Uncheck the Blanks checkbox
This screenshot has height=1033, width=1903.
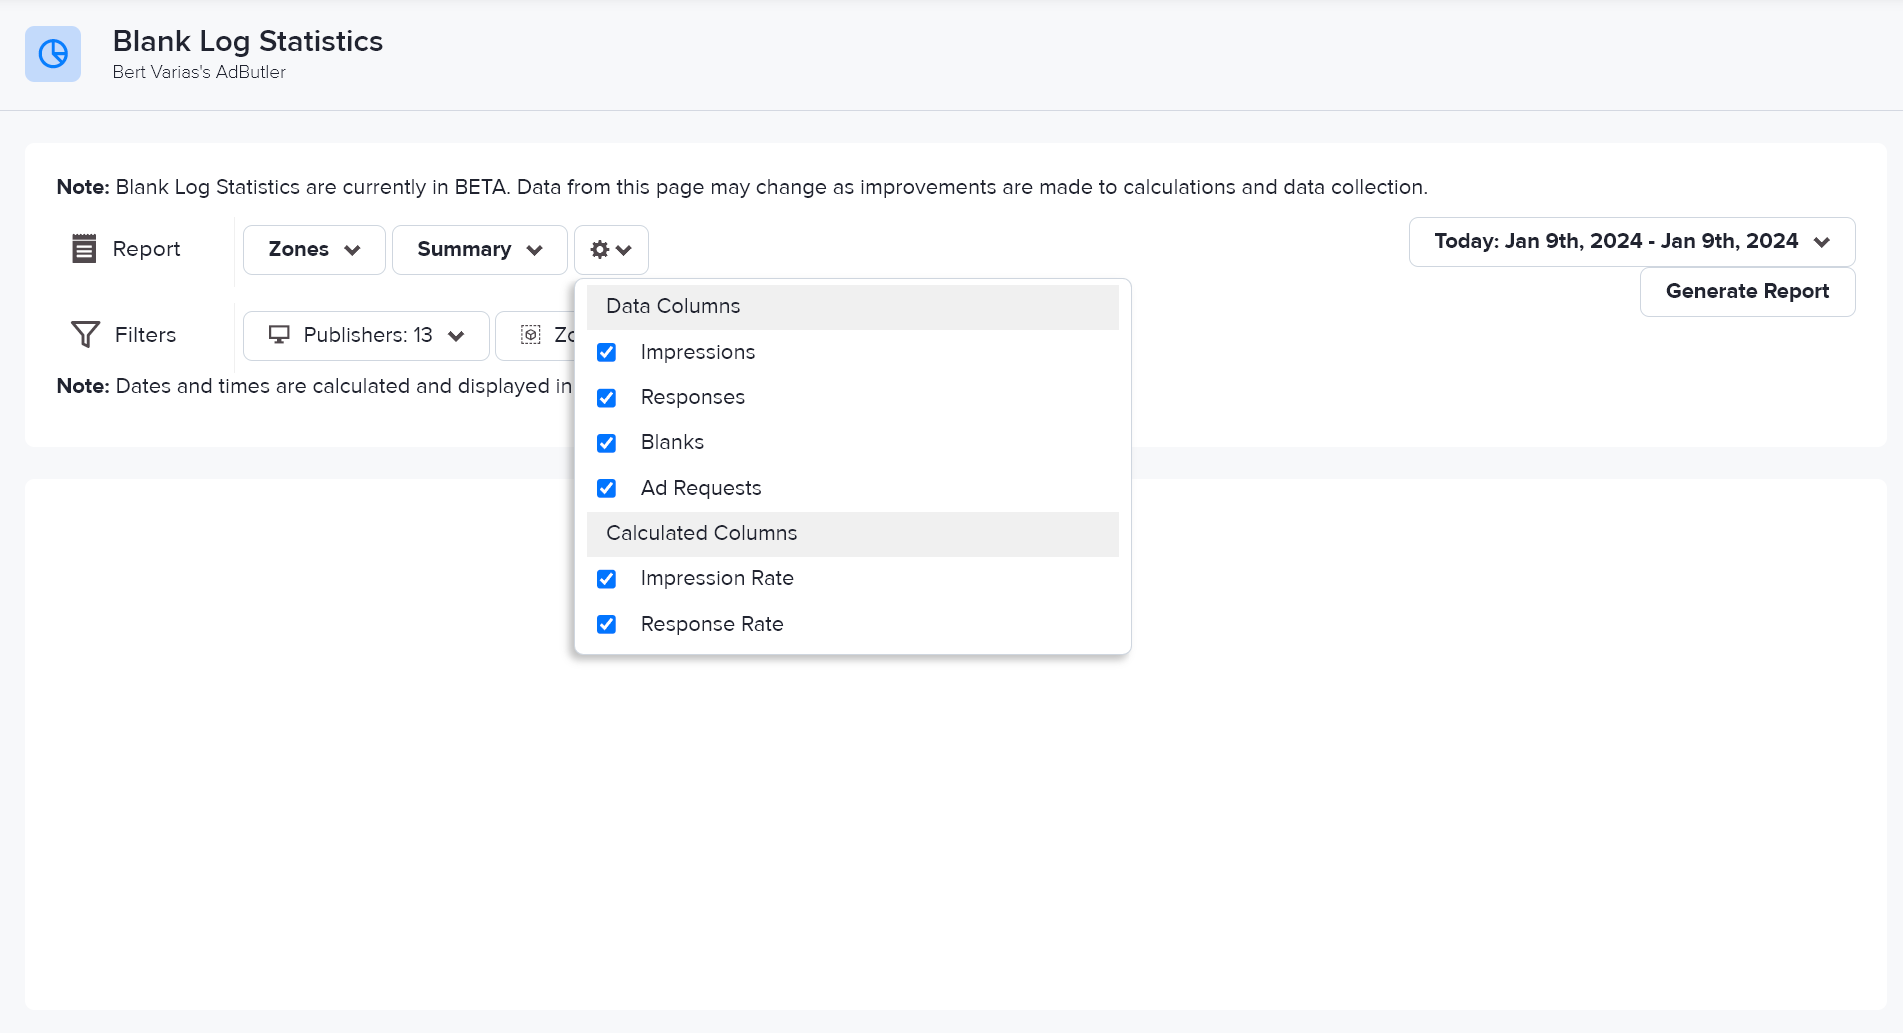[606, 443]
